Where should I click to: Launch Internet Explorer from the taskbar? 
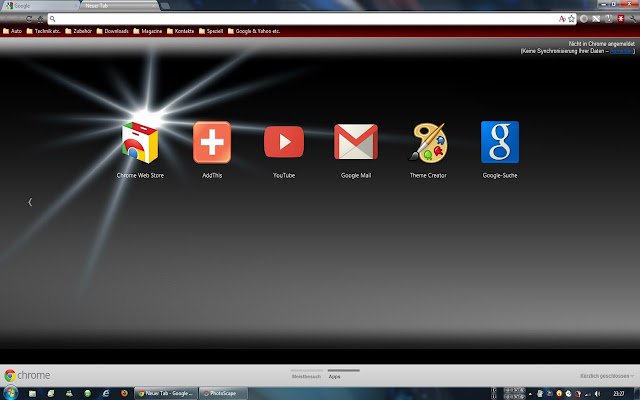[106, 393]
